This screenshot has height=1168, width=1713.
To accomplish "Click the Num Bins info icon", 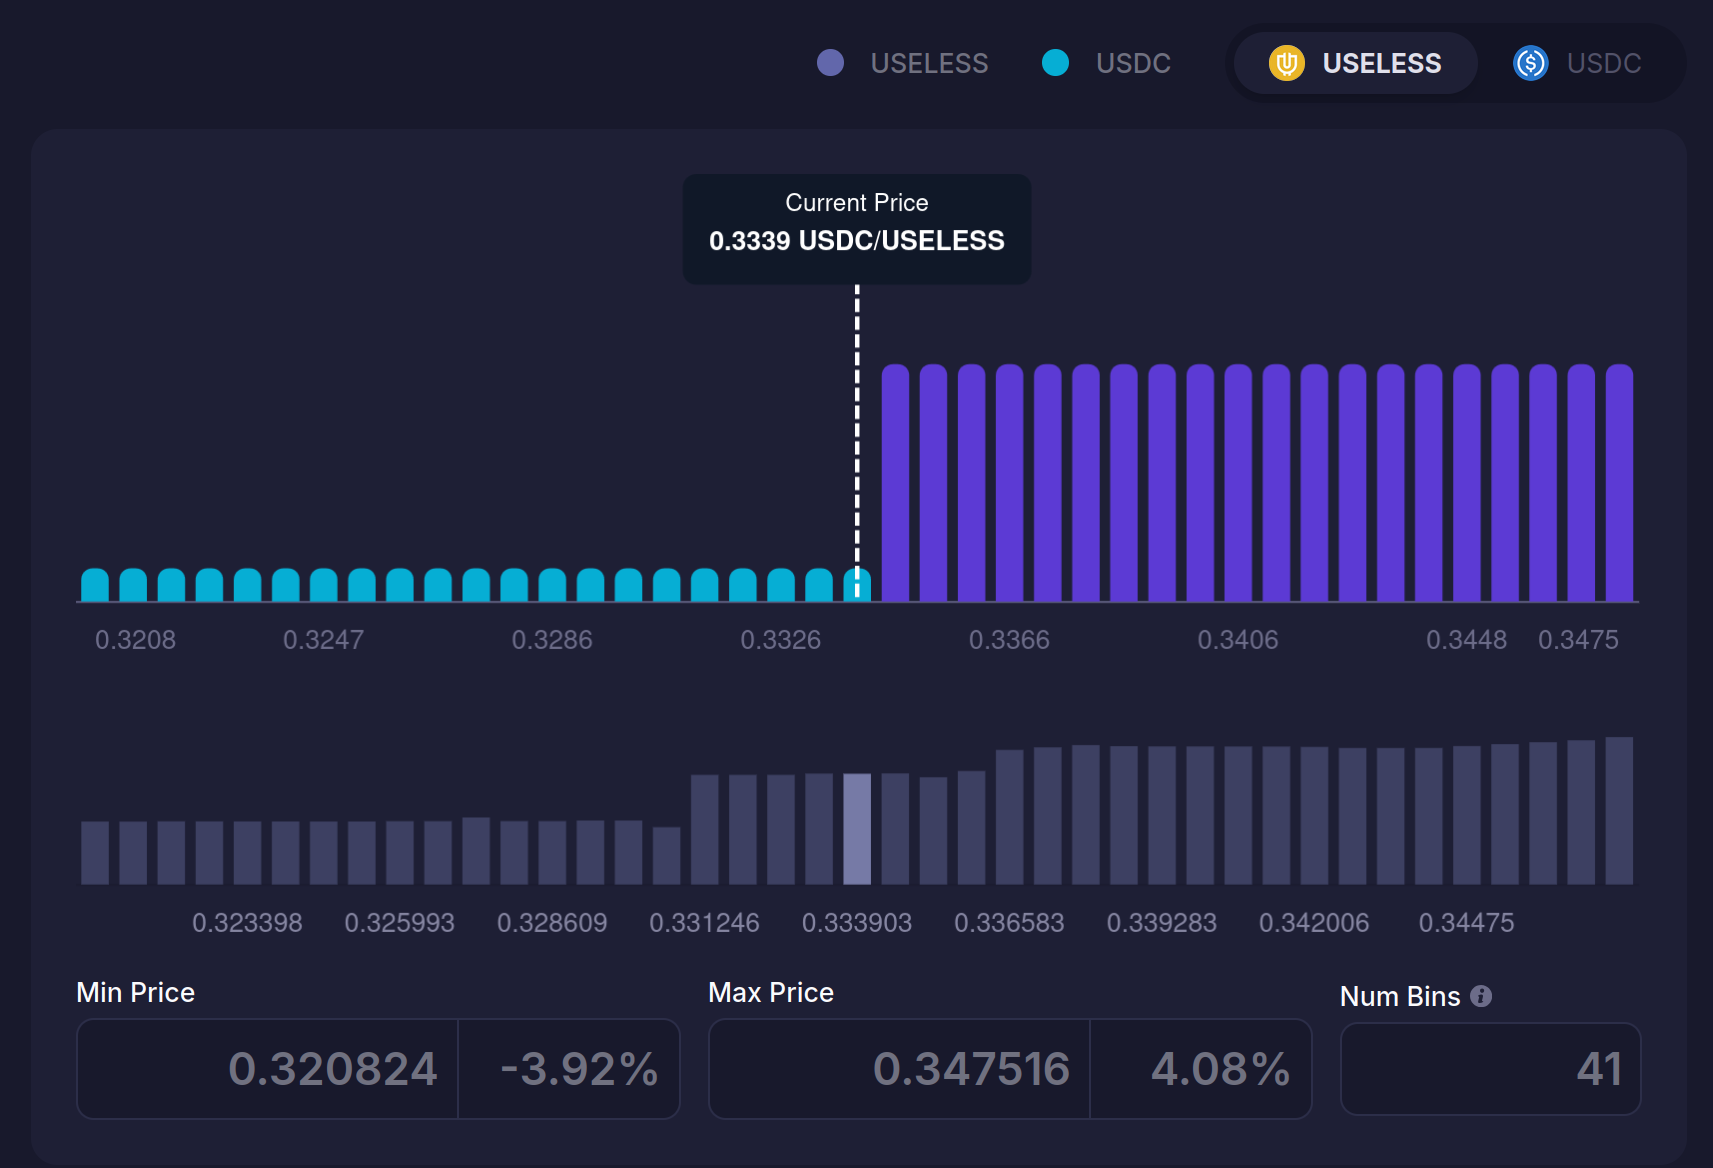I will click(1481, 996).
